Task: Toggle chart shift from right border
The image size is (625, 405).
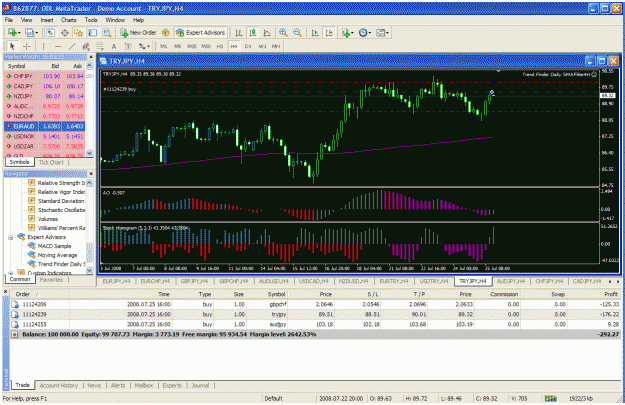Action: [x=329, y=33]
